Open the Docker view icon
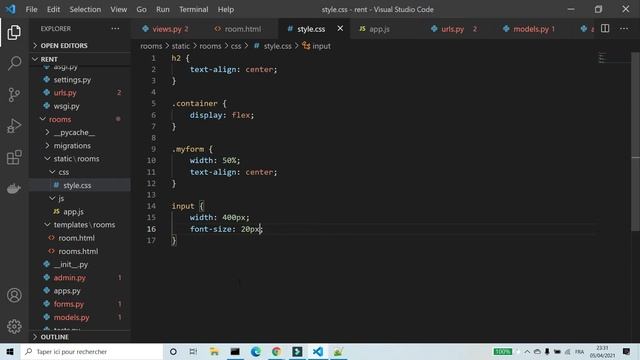The width and height of the screenshot is (640, 360). tap(14, 189)
